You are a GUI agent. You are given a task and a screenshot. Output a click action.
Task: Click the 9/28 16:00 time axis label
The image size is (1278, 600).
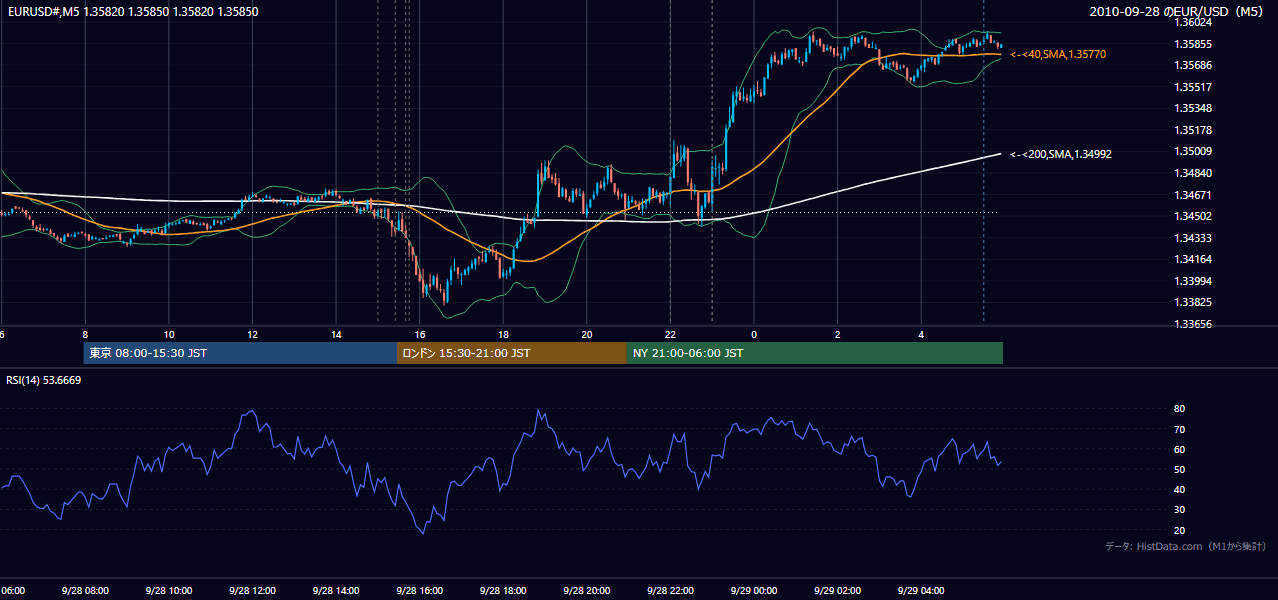420,591
